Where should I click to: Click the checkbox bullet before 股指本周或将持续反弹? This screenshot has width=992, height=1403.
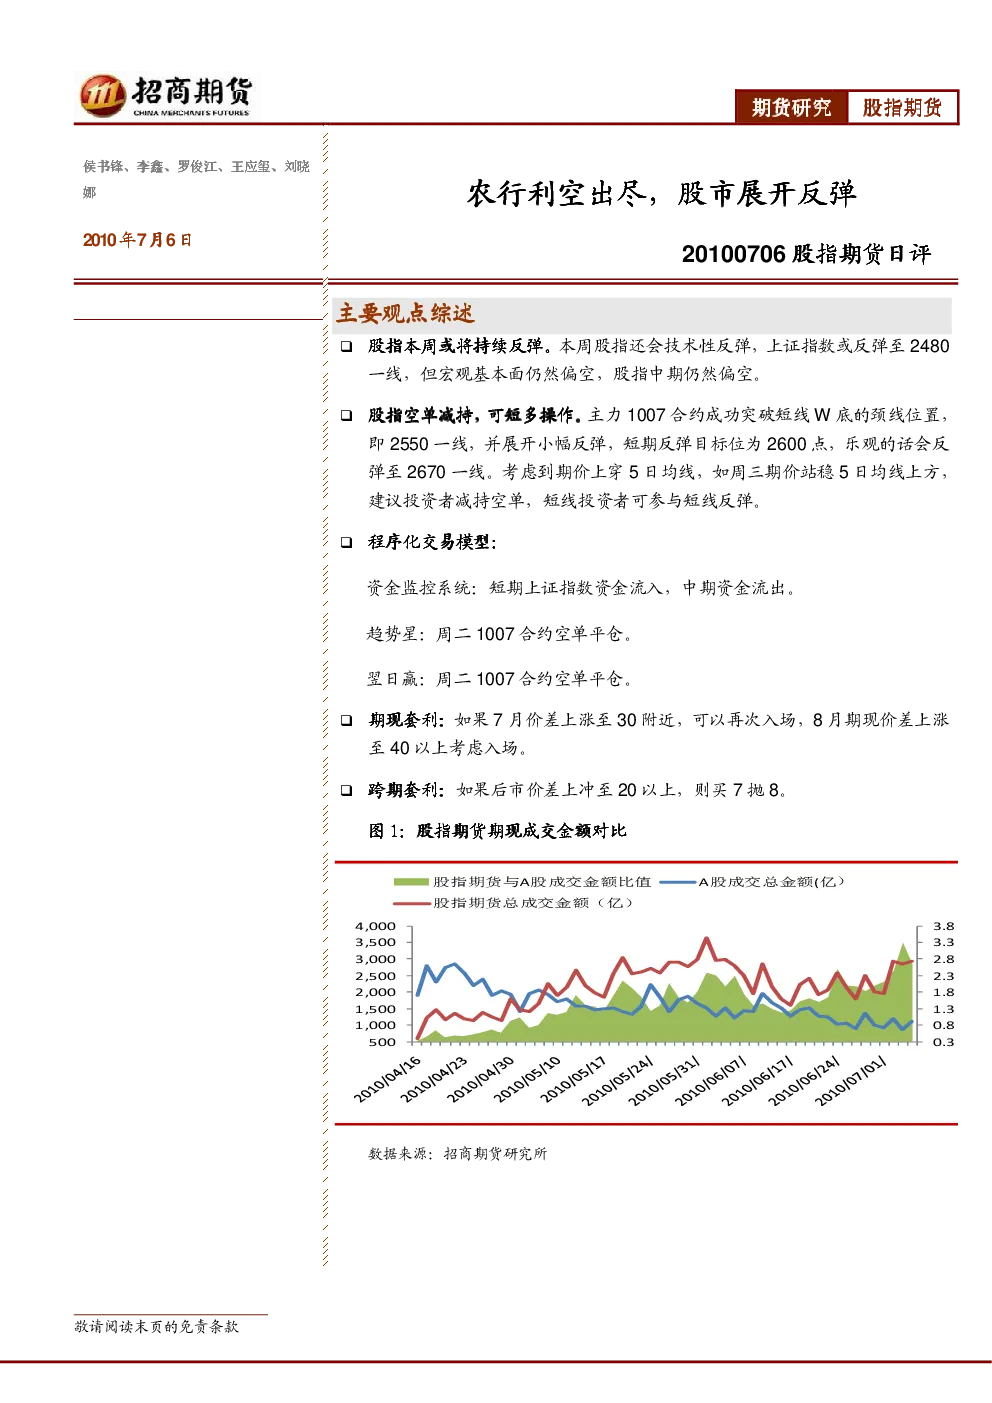click(346, 346)
